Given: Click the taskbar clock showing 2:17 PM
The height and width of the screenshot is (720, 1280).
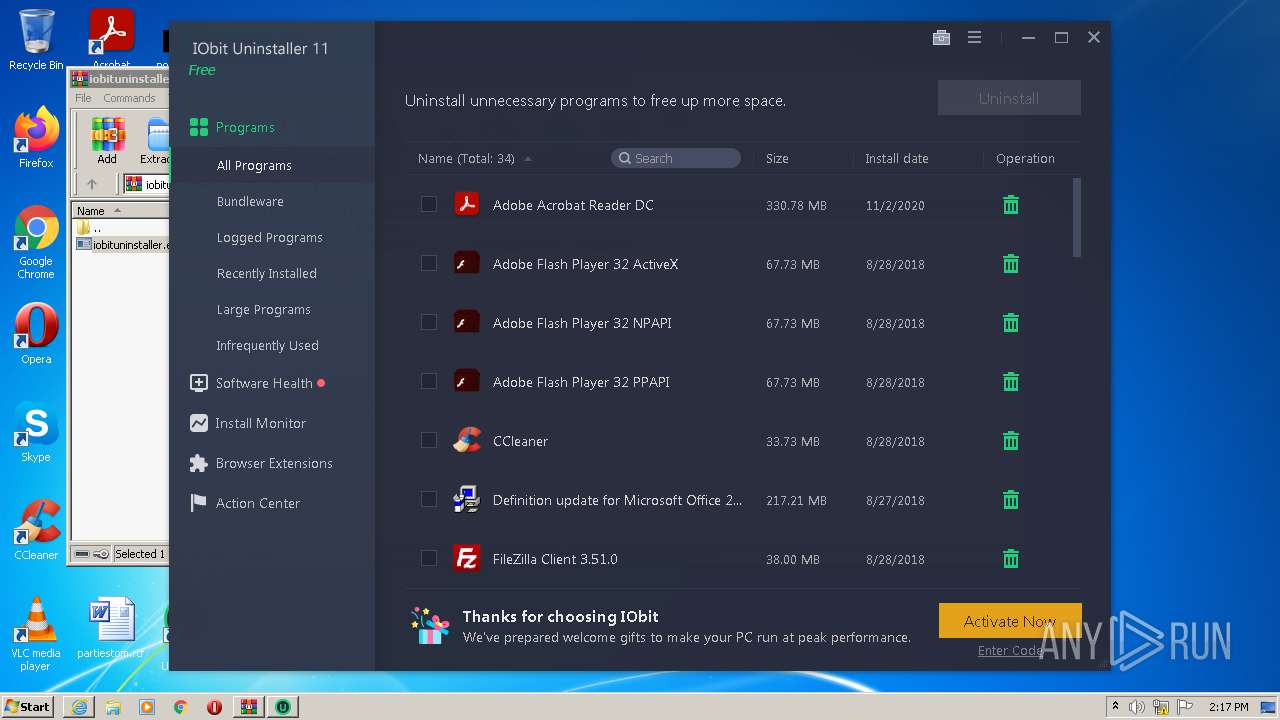Looking at the screenshot, I should (1228, 707).
